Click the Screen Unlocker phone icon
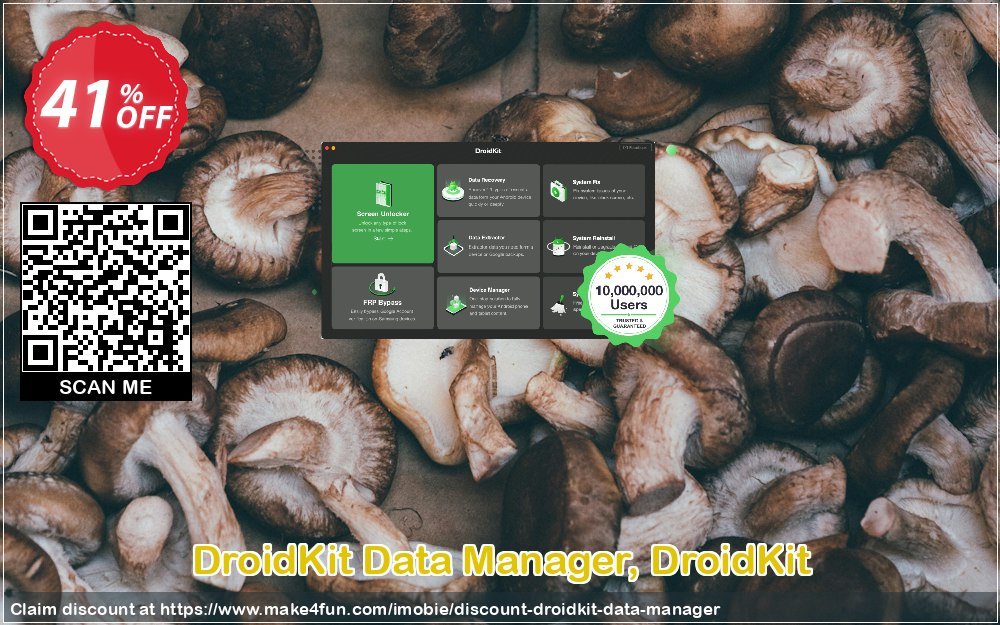This screenshot has height=625, width=1000. pyautogui.click(x=382, y=193)
